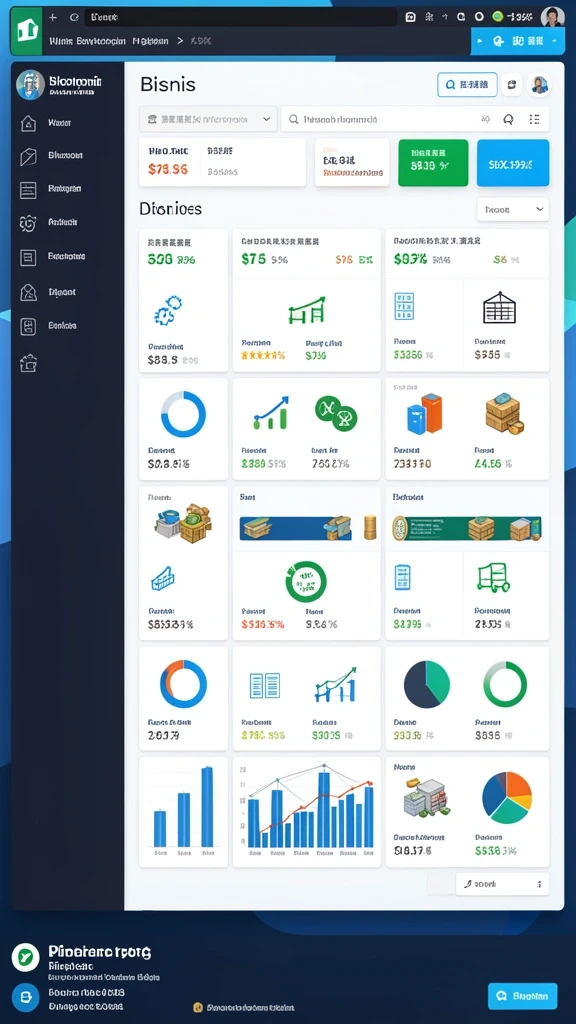Open new tab with the plus icon
Screen dimensions: 576x1024
coord(53,18)
